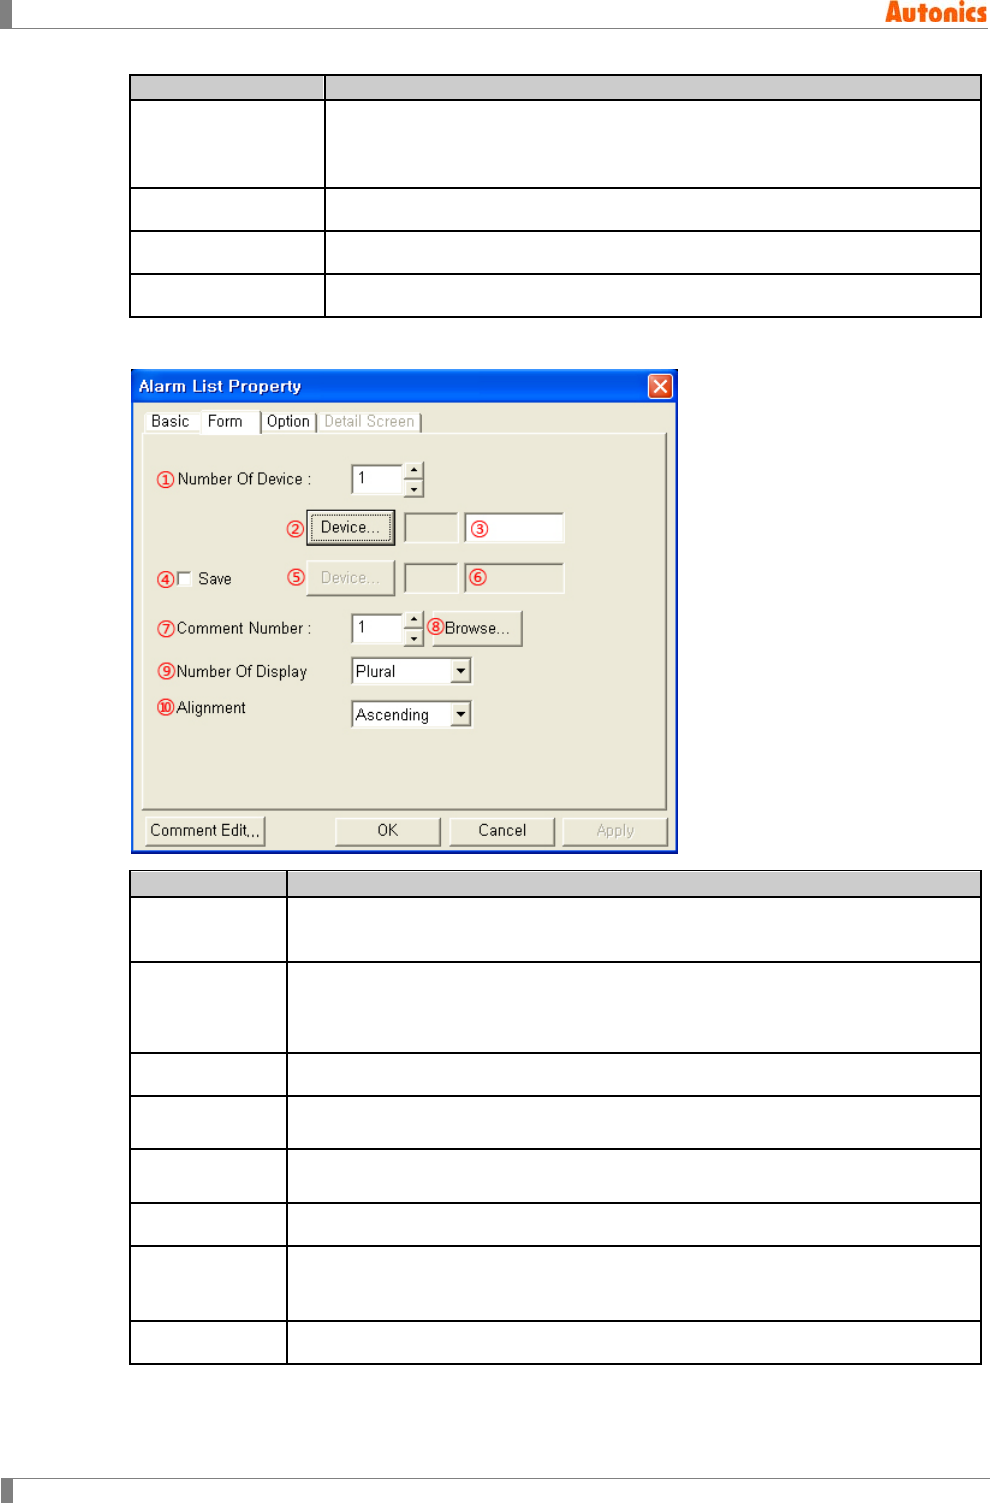Viewport: 990px width, 1503px height.
Task: Click device type box next to active Device button
Action: [431, 528]
